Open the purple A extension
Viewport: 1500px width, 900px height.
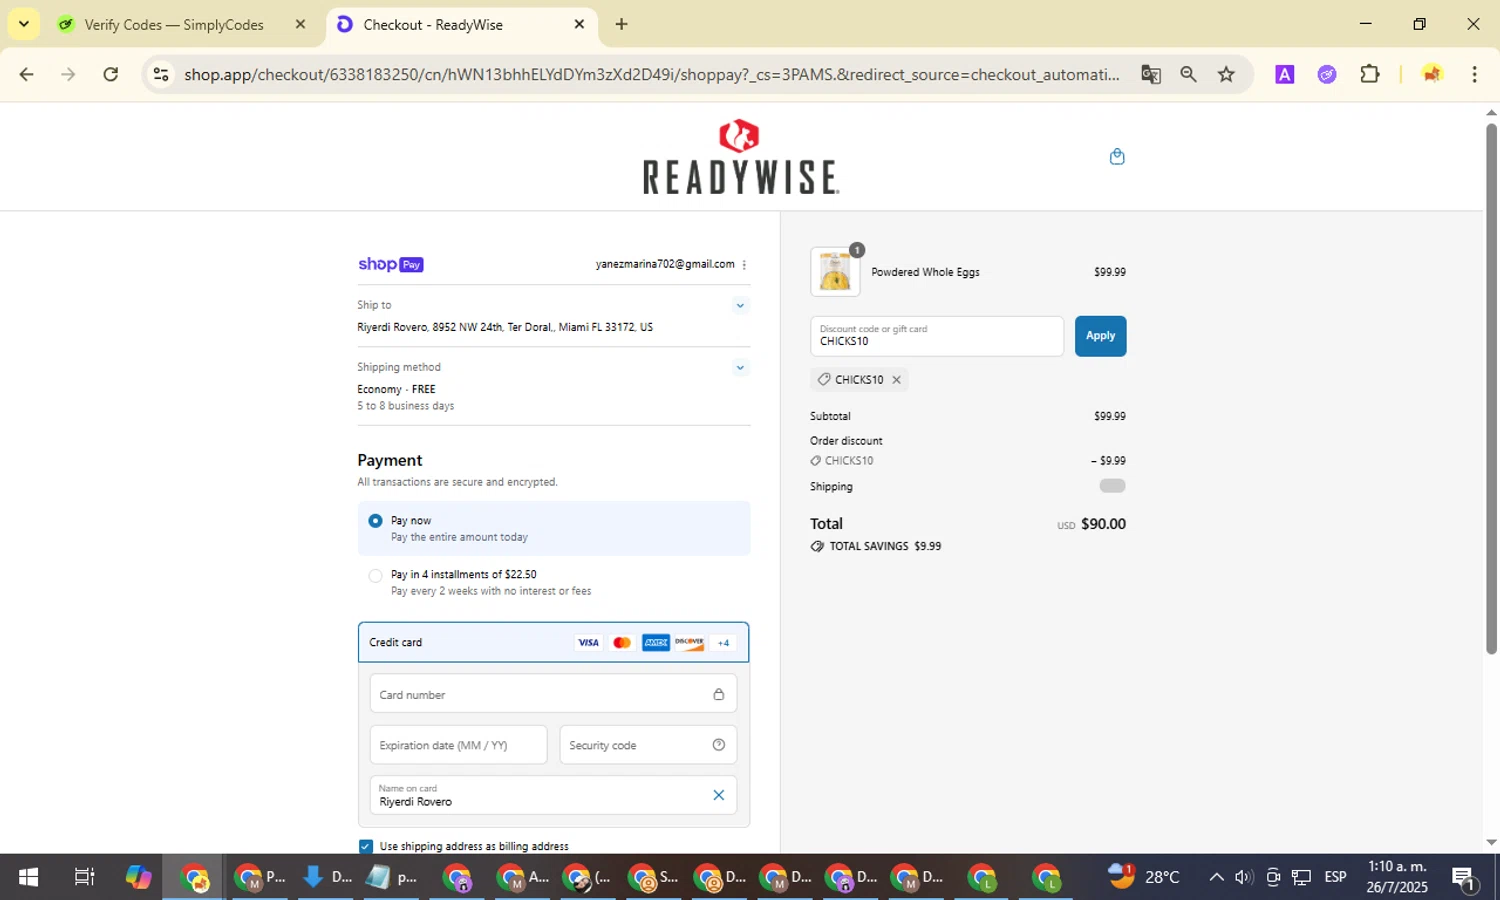(1285, 75)
